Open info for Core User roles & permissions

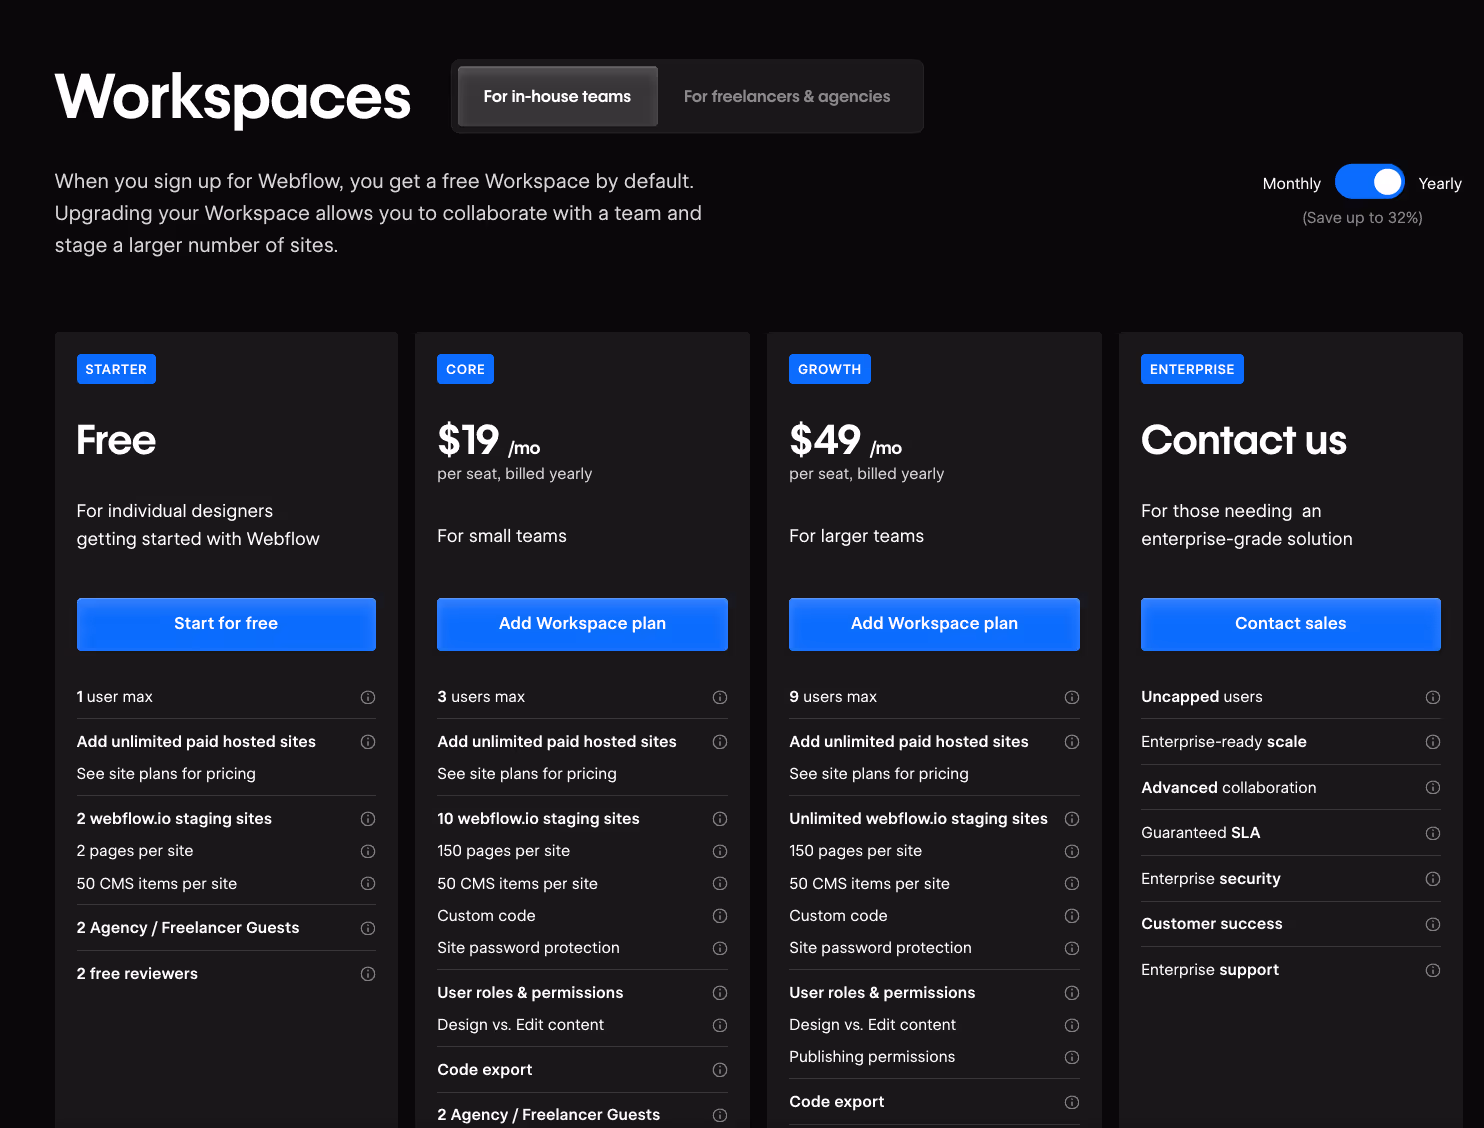[720, 993]
